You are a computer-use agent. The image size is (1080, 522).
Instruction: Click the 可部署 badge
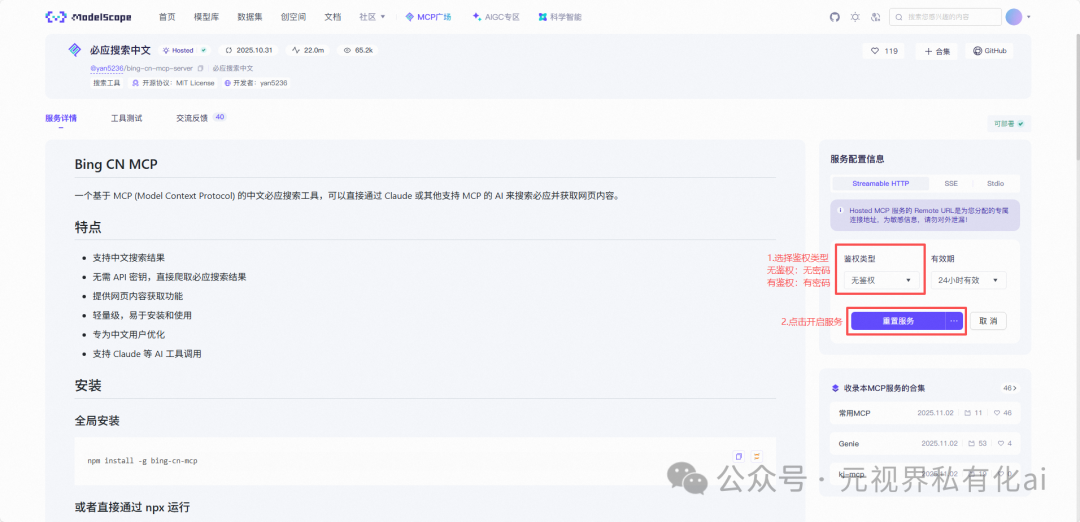1009,124
